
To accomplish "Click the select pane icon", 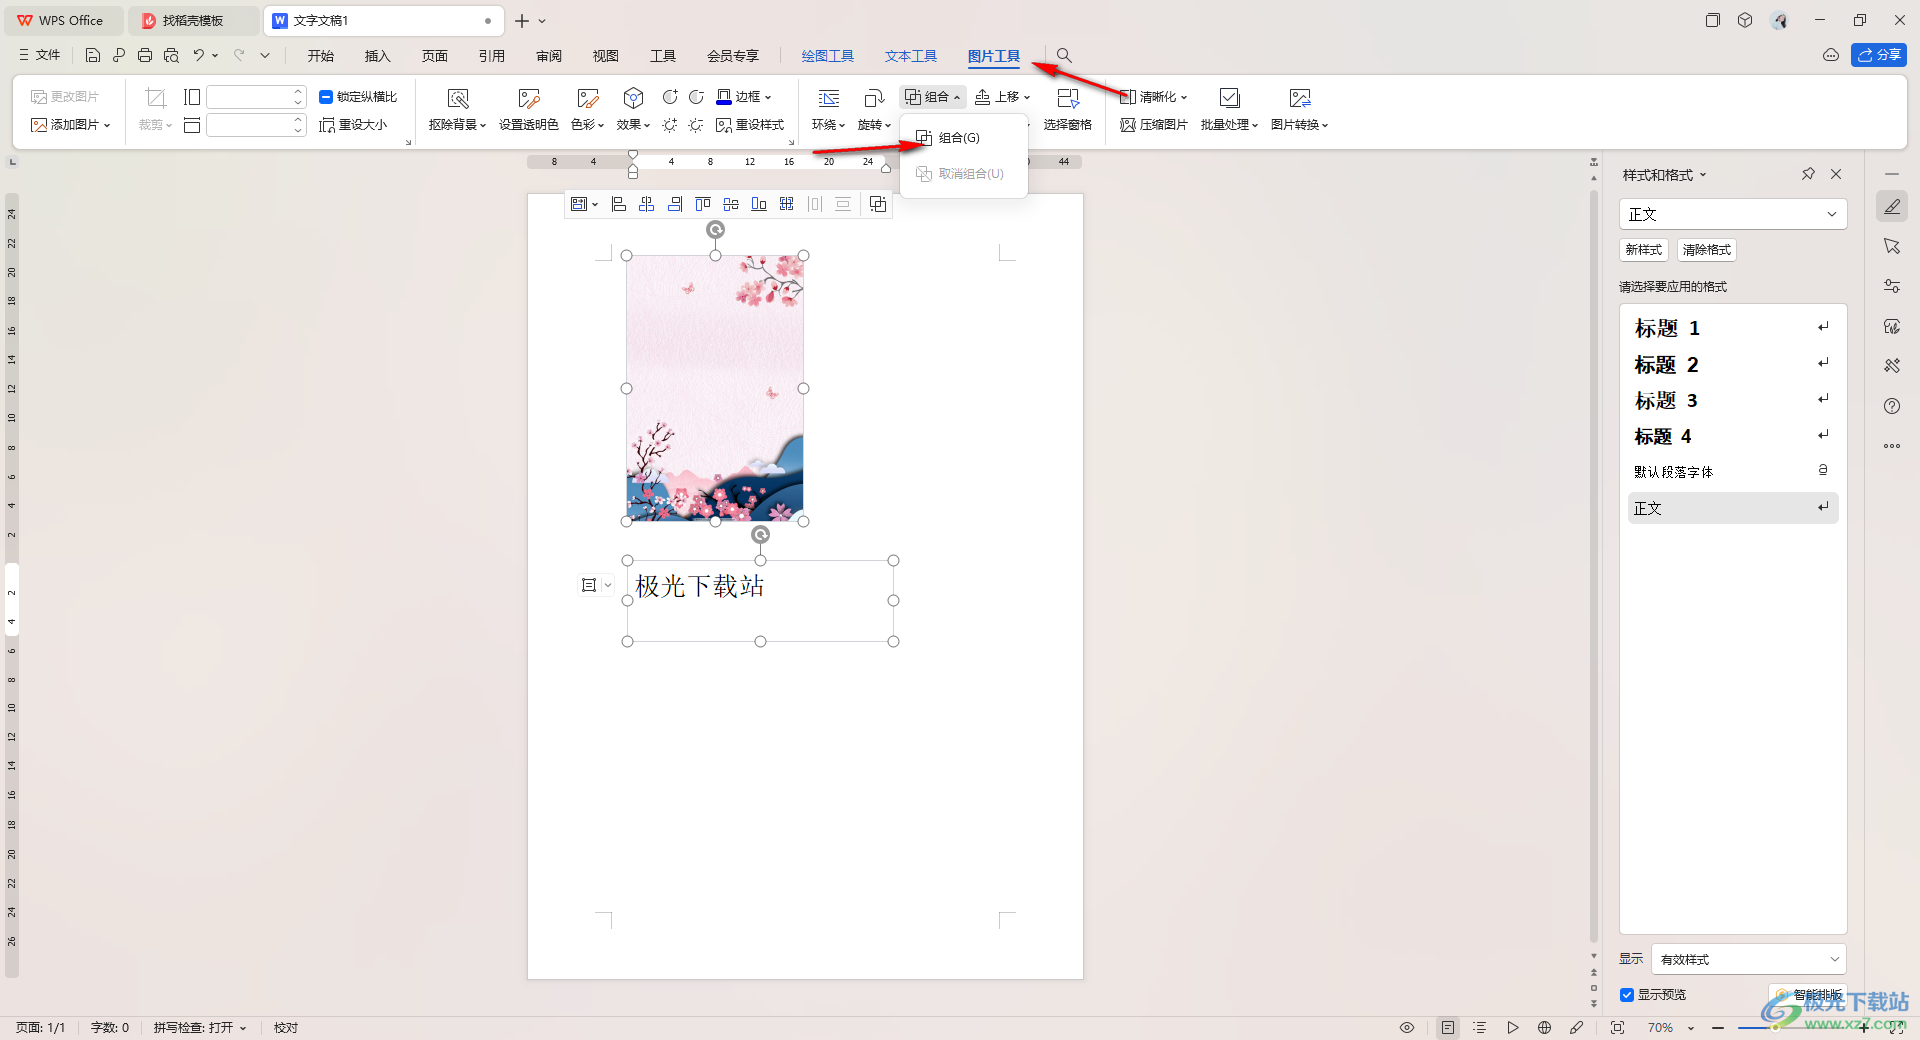I will [x=1068, y=98].
